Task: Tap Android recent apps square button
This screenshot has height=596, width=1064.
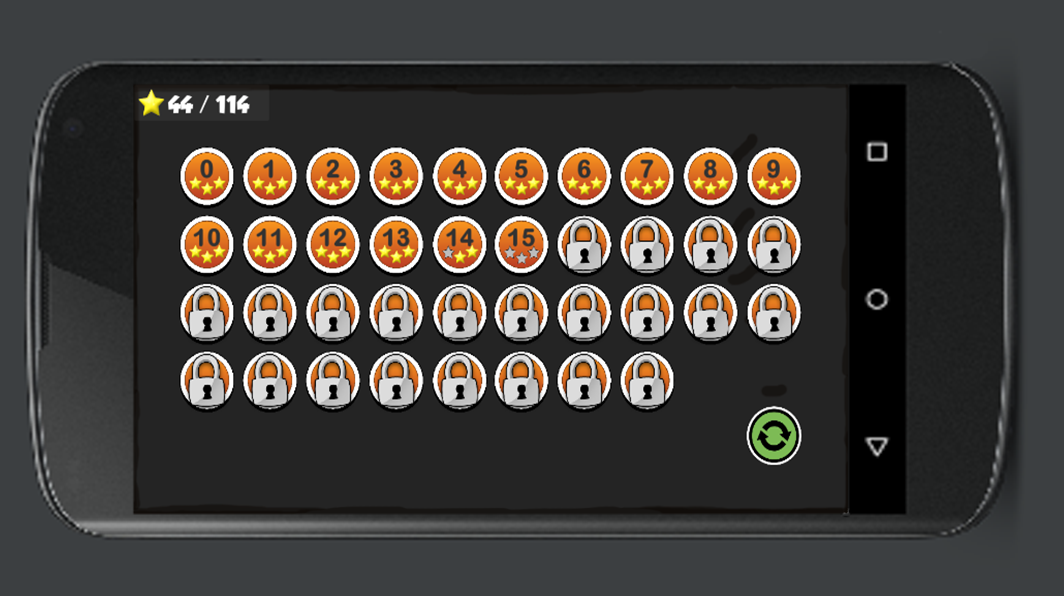Action: click(877, 151)
